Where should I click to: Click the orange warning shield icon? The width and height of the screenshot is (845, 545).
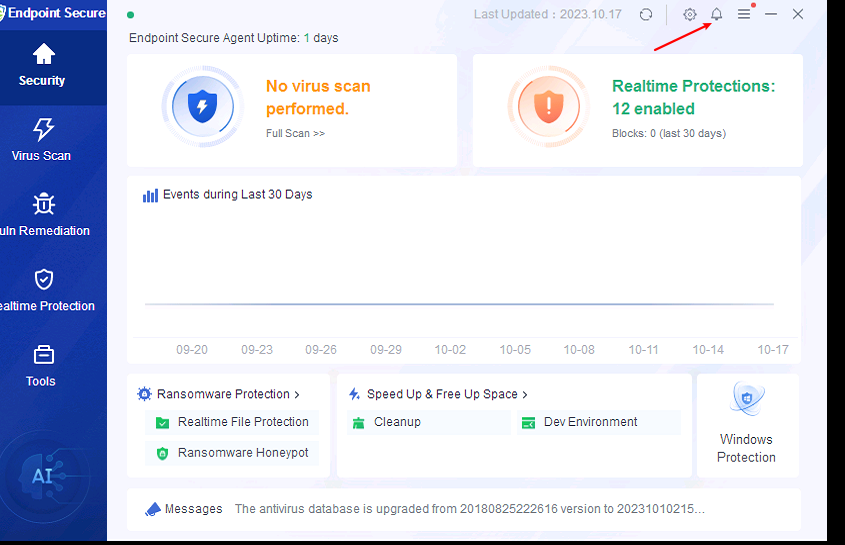pos(549,107)
